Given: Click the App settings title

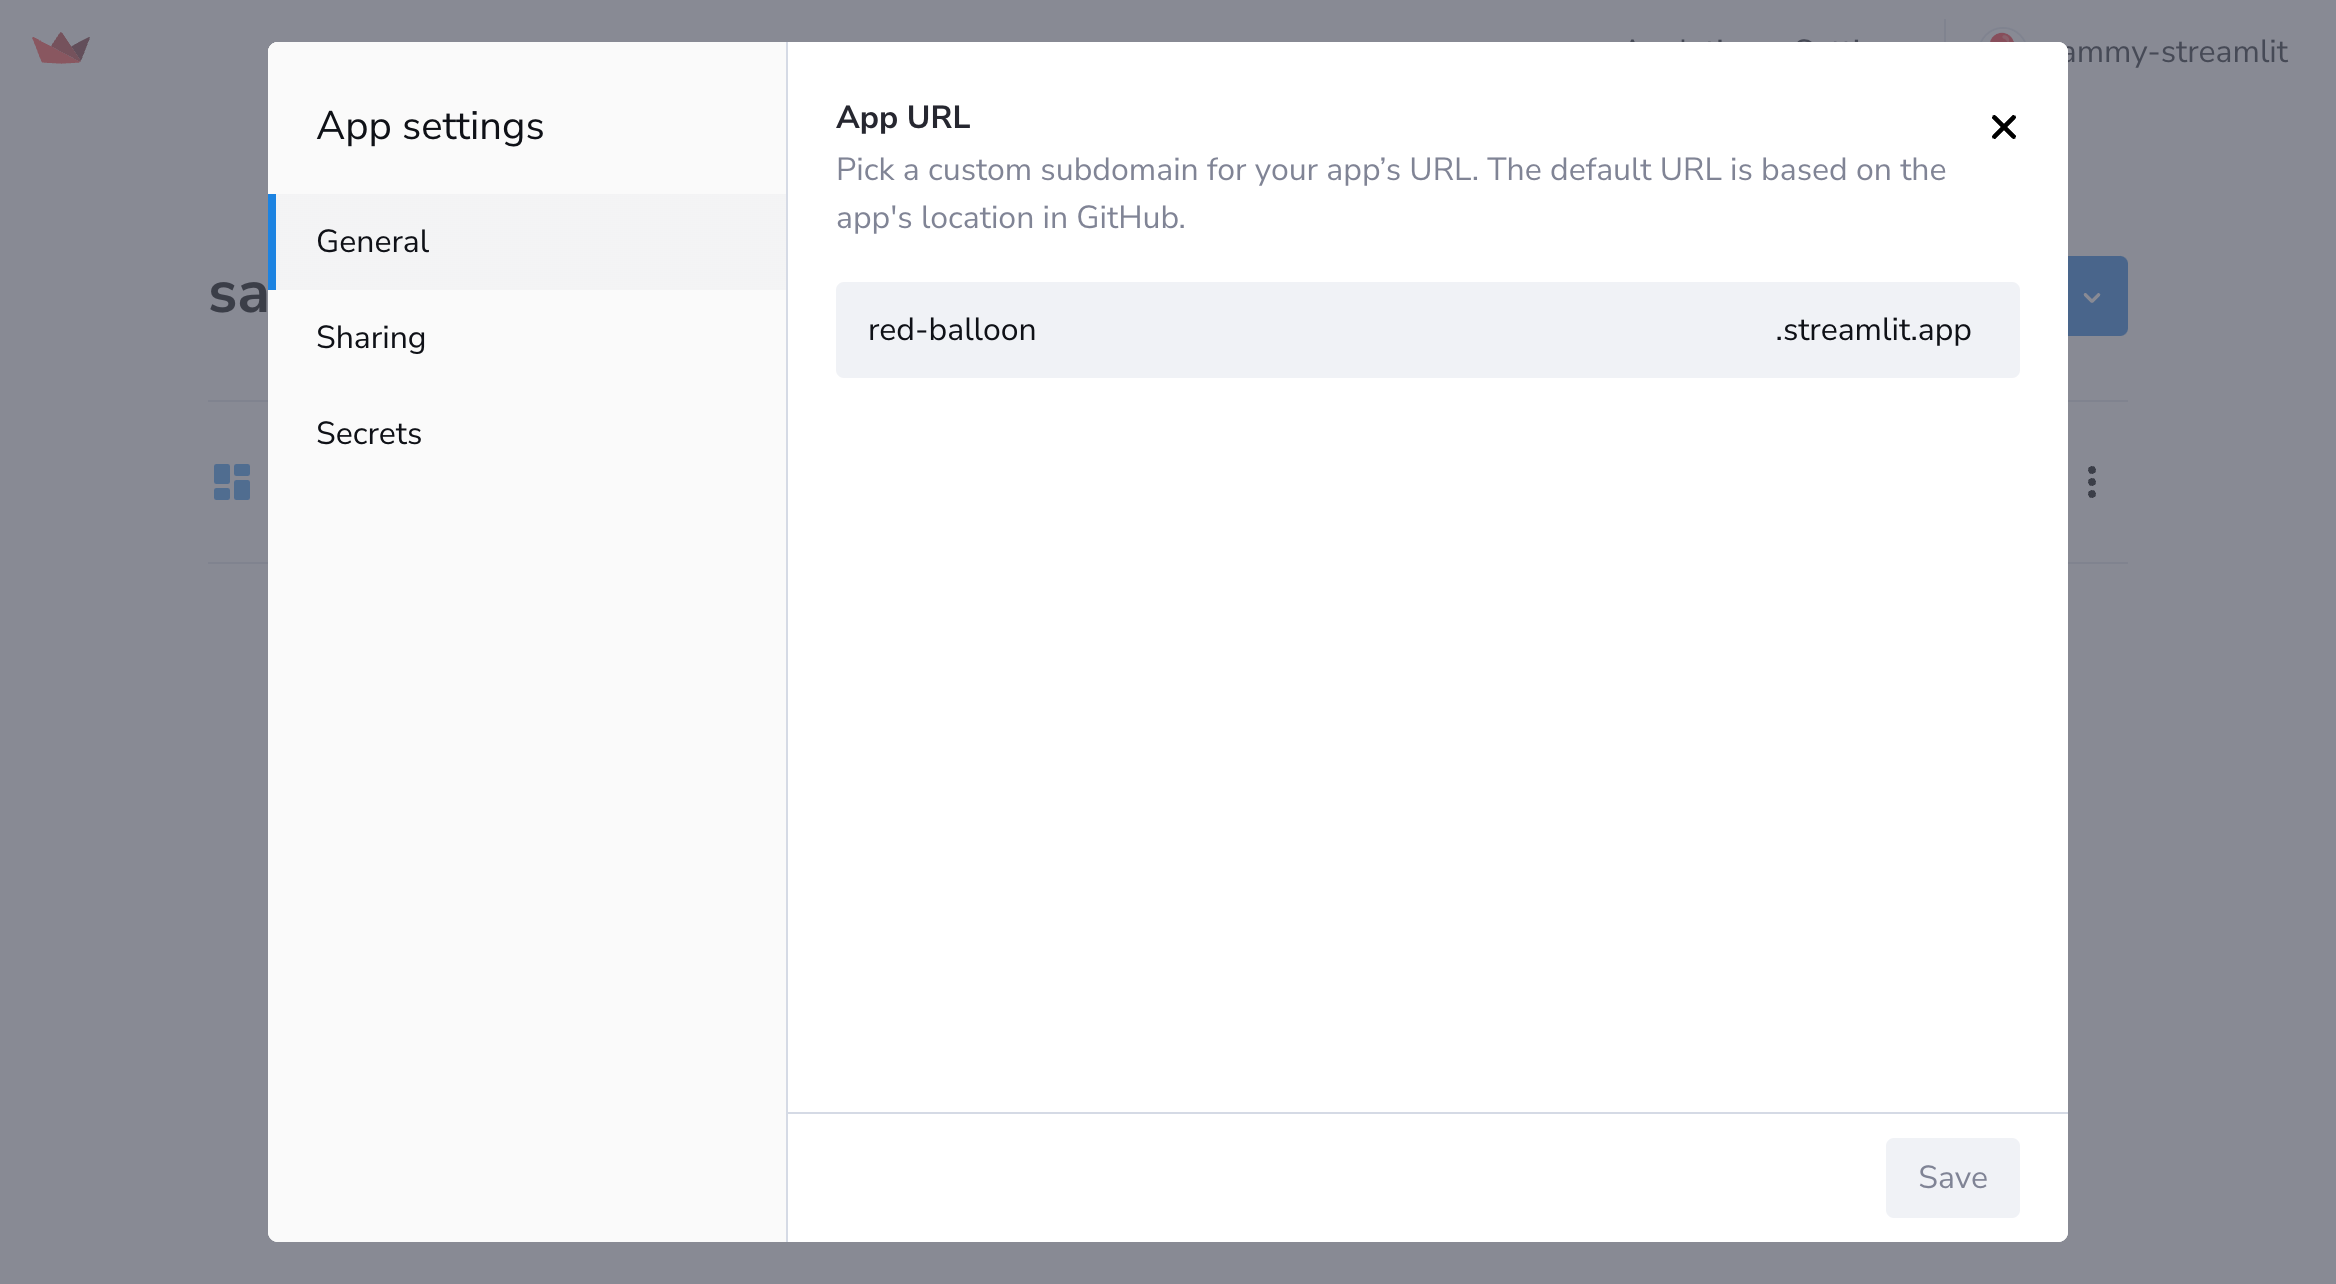Looking at the screenshot, I should [x=430, y=126].
